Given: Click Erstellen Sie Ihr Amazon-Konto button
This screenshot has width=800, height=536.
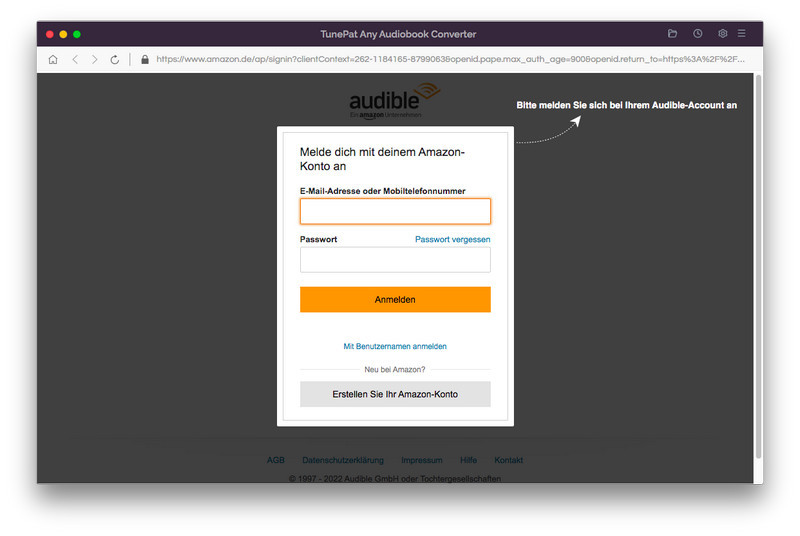Looking at the screenshot, I should pos(395,394).
